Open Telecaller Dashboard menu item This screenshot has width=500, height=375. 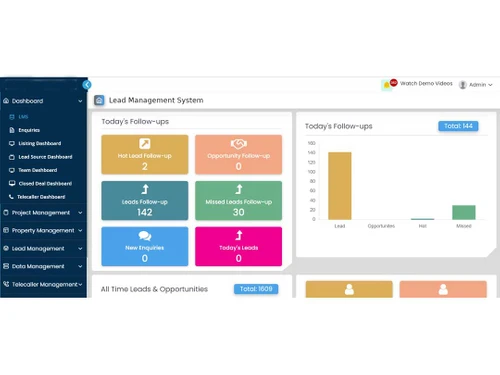pyautogui.click(x=41, y=197)
